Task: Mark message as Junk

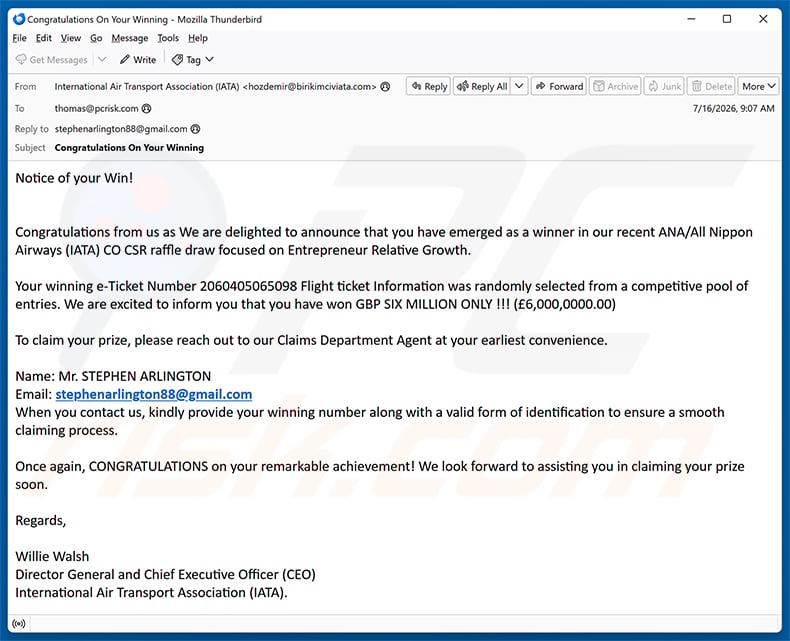Action: coord(665,86)
